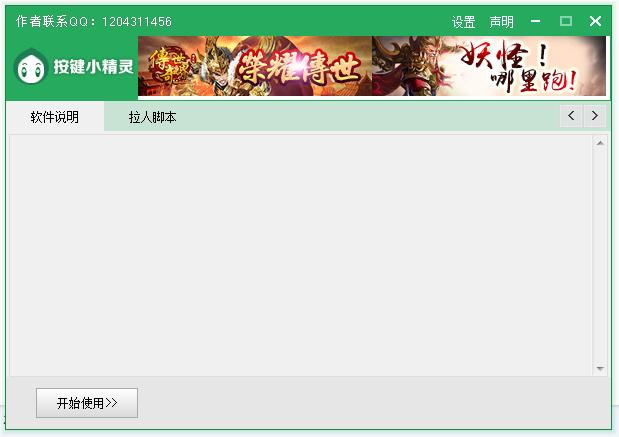The height and width of the screenshot is (437, 619).
Task: Click the green mascot logo icon
Action: 30,66
